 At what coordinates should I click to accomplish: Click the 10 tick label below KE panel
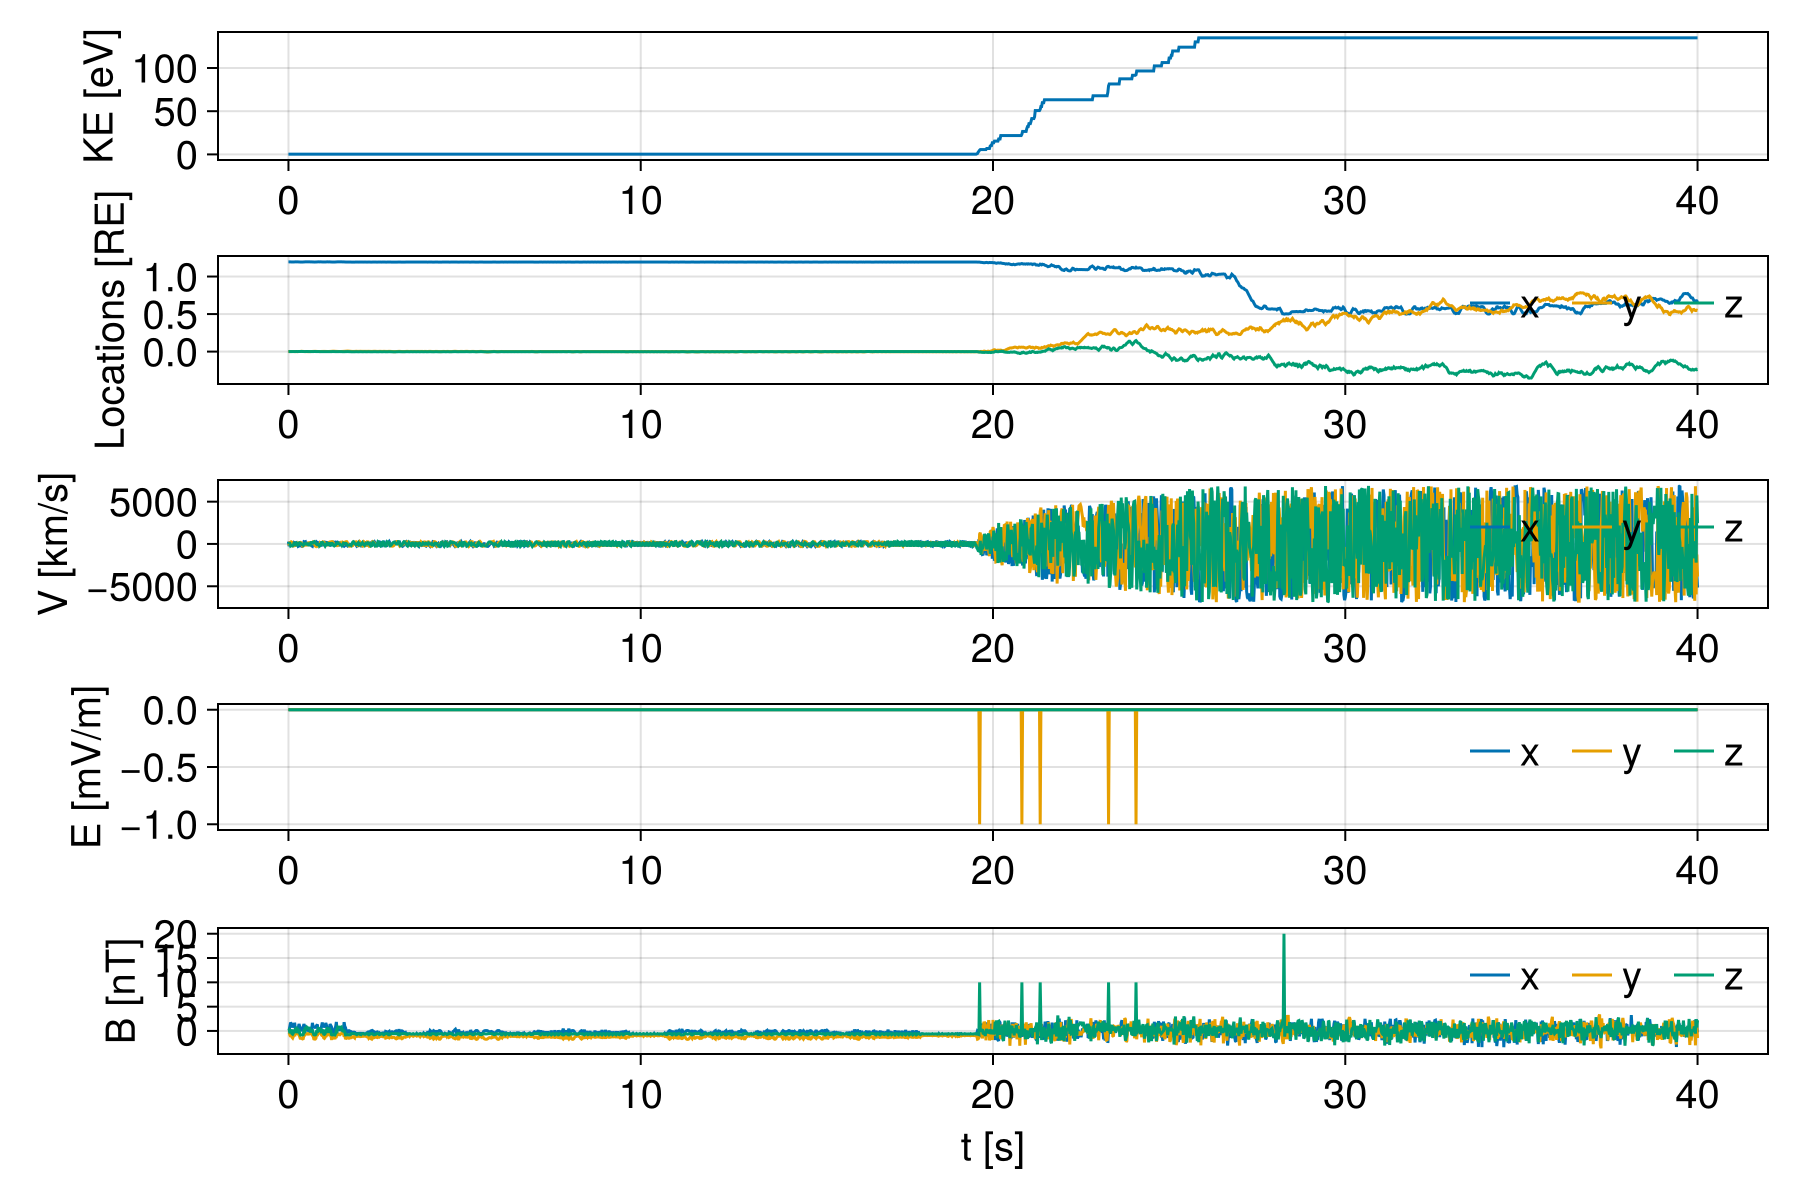[x=640, y=201]
